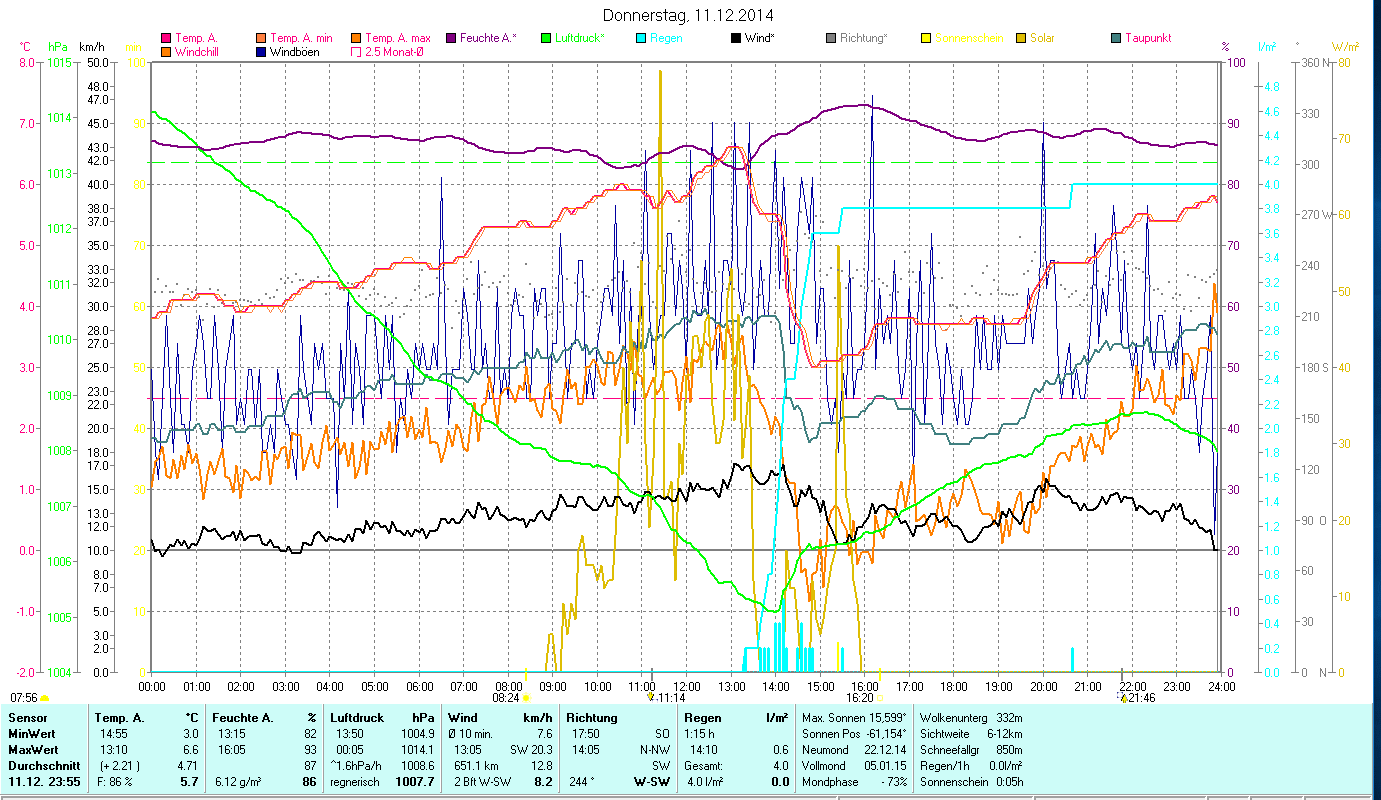Click the current temperature value 5.7

[188, 782]
